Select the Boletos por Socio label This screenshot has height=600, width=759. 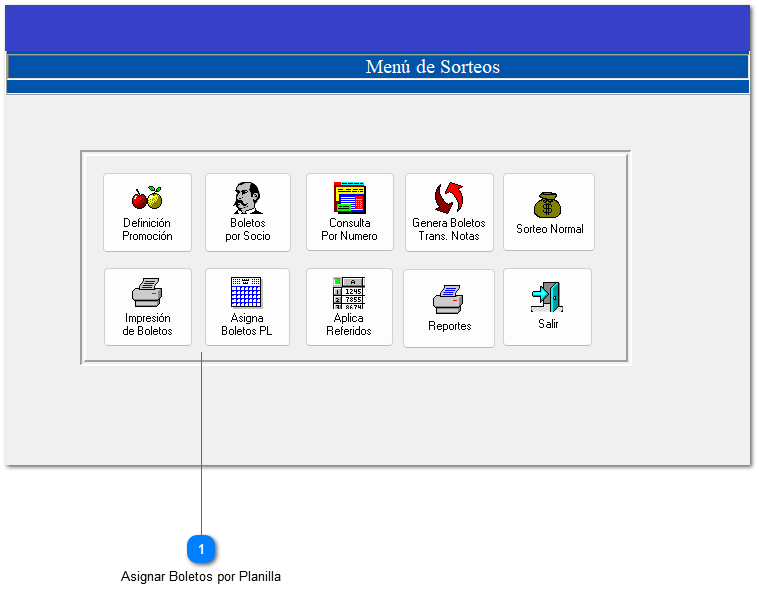247,230
